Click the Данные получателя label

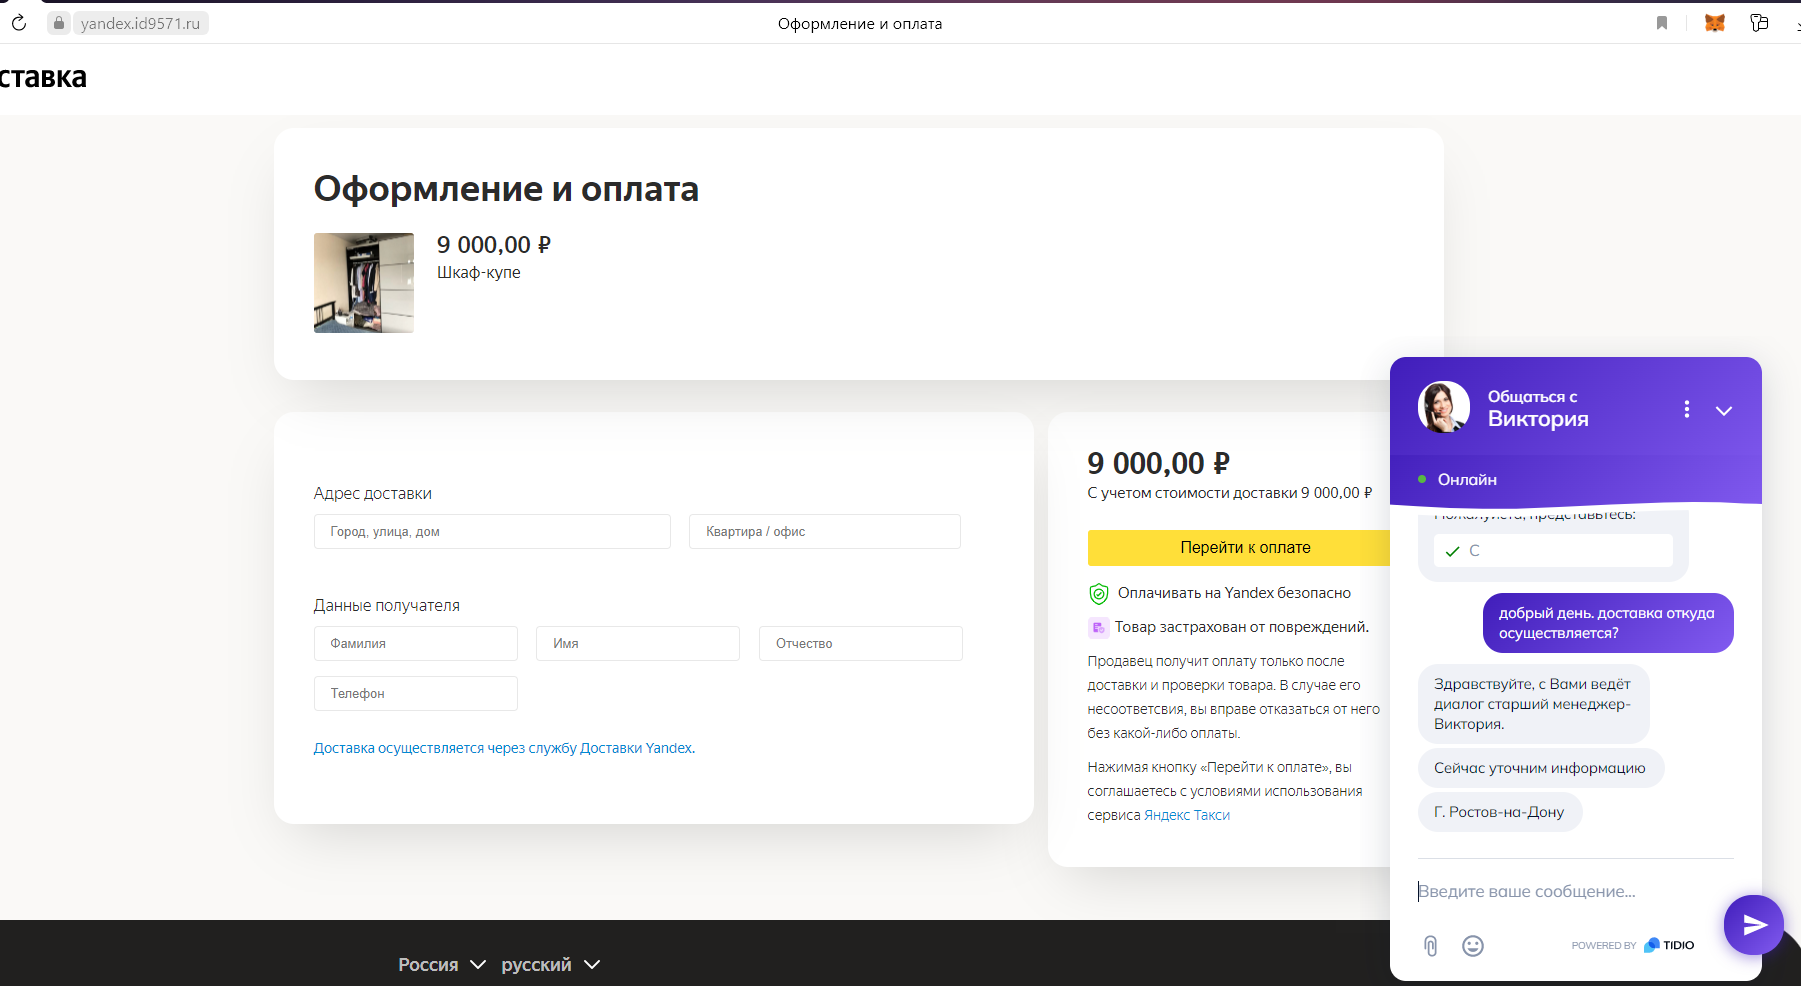[x=387, y=606]
